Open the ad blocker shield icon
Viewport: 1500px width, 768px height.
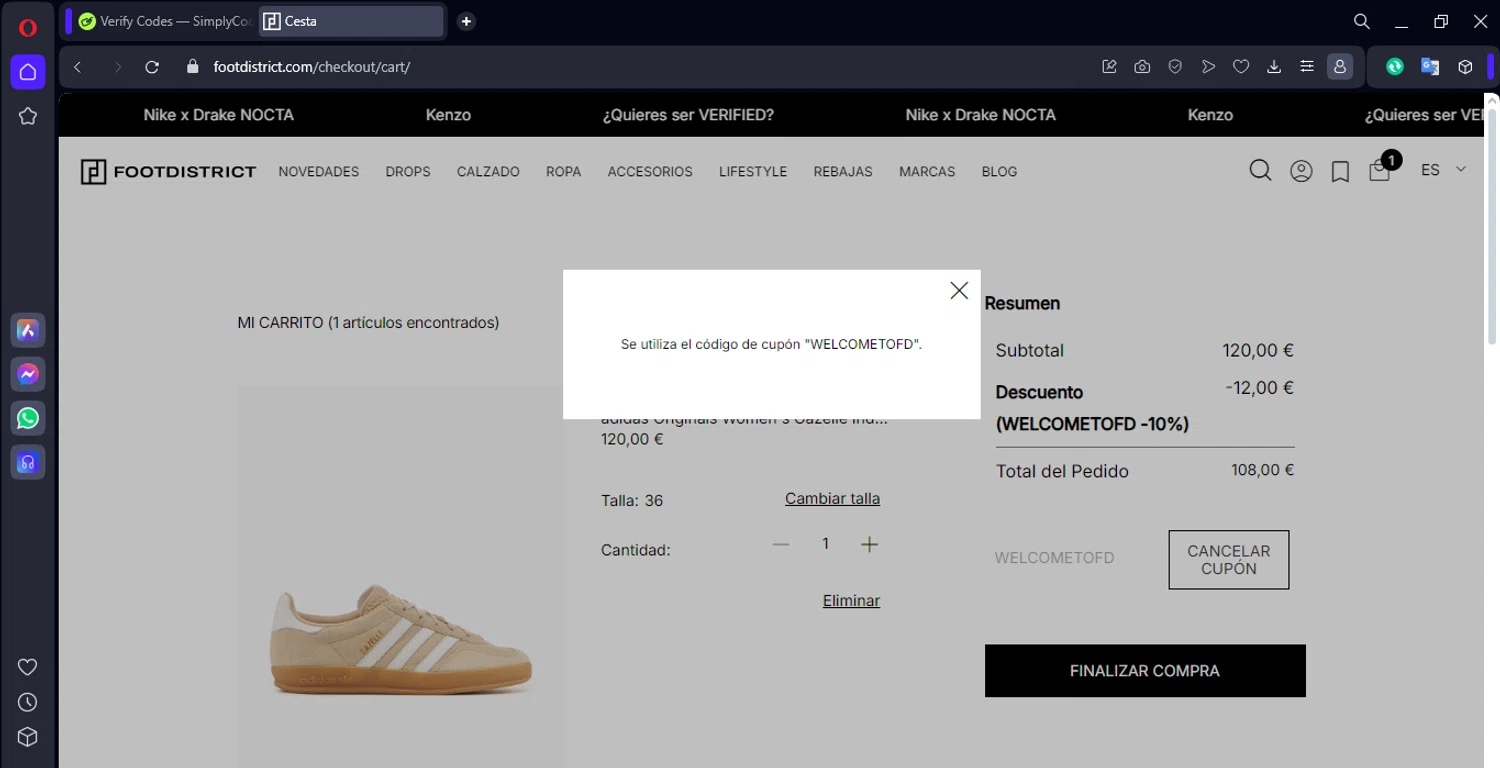[1175, 67]
